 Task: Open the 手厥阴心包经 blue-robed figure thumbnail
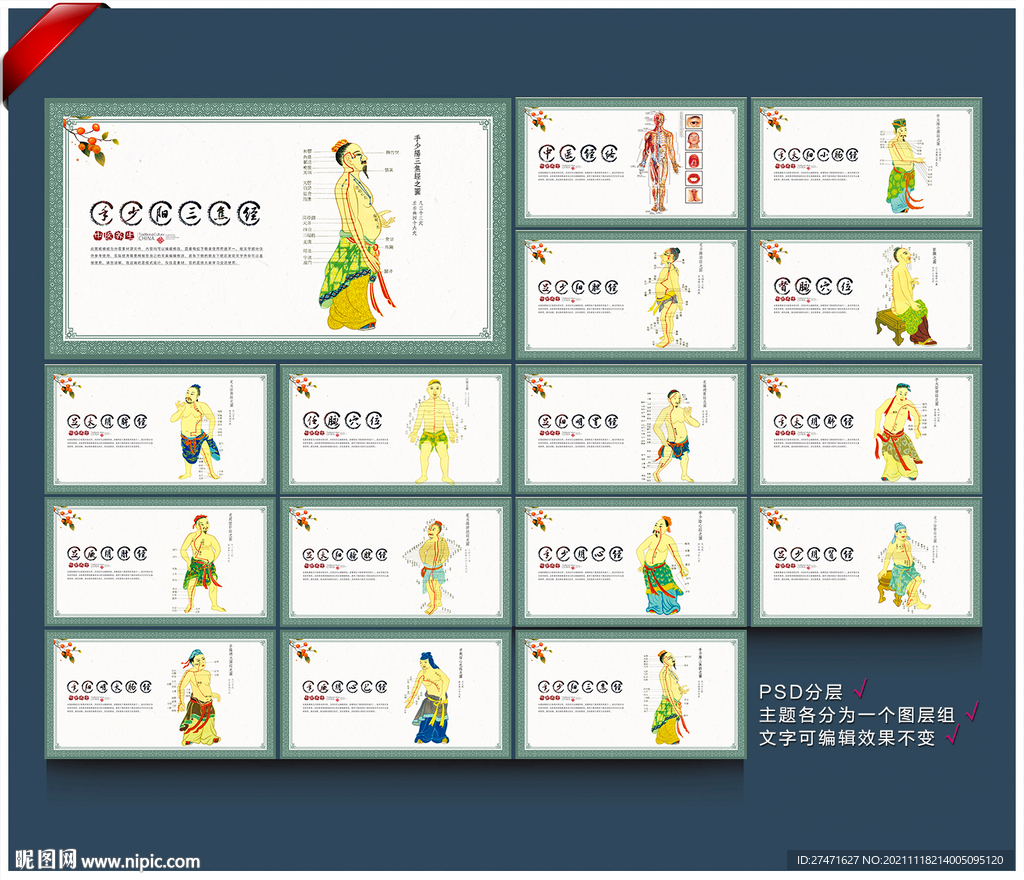pos(396,695)
